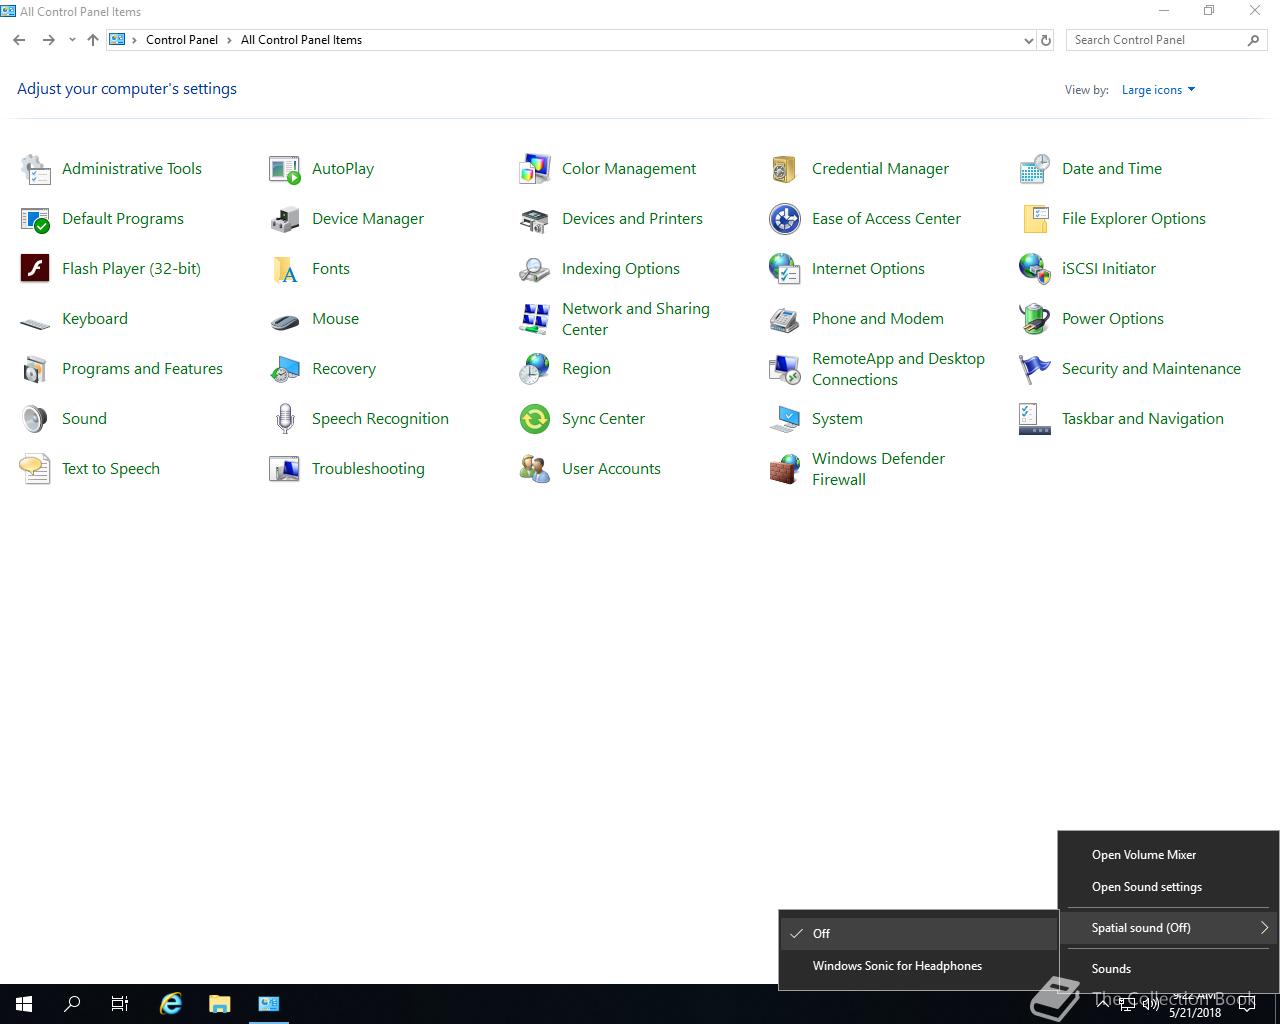Image resolution: width=1280 pixels, height=1024 pixels.
Task: Select Open Volume Mixer from menu
Action: (x=1168, y=855)
